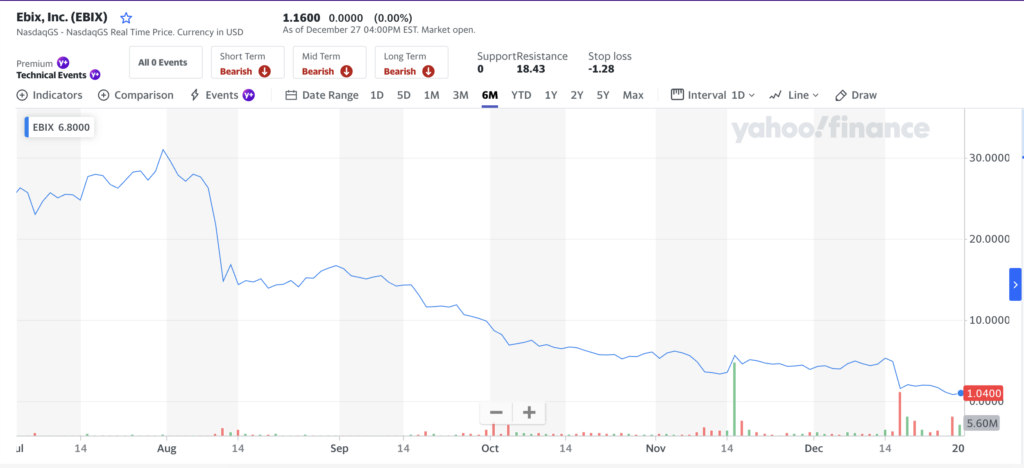1024x468 pixels.
Task: Click the 30.0000 price axis label
Action: tap(987, 158)
